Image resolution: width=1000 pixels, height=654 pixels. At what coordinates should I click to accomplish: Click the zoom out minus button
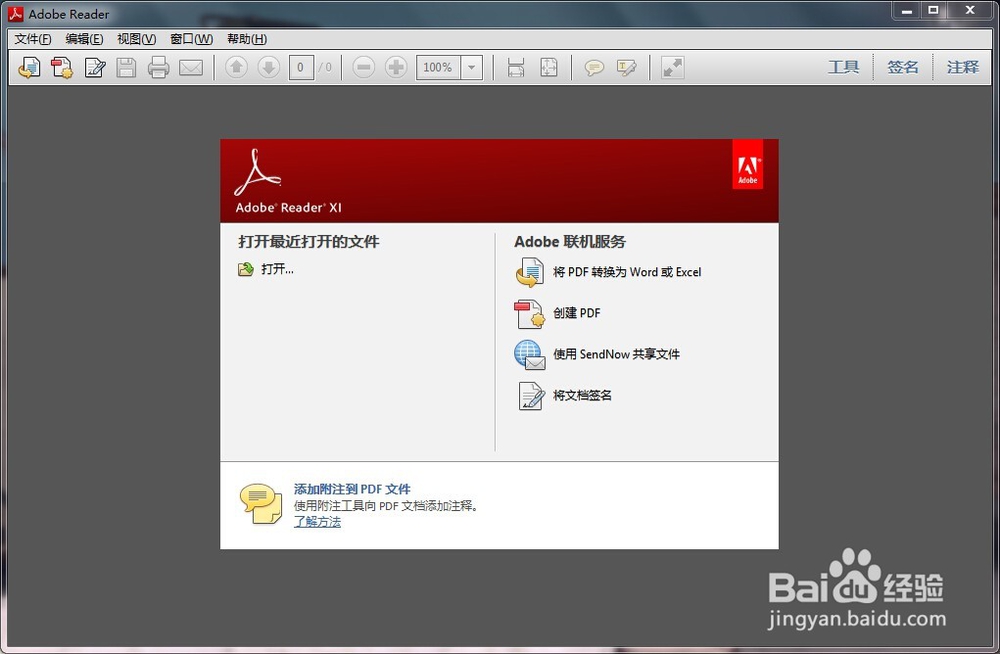(x=364, y=66)
